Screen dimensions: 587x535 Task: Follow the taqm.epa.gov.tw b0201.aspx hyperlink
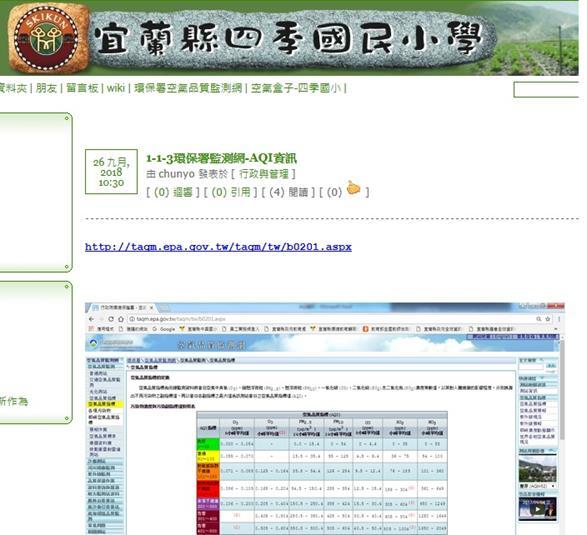(x=218, y=247)
